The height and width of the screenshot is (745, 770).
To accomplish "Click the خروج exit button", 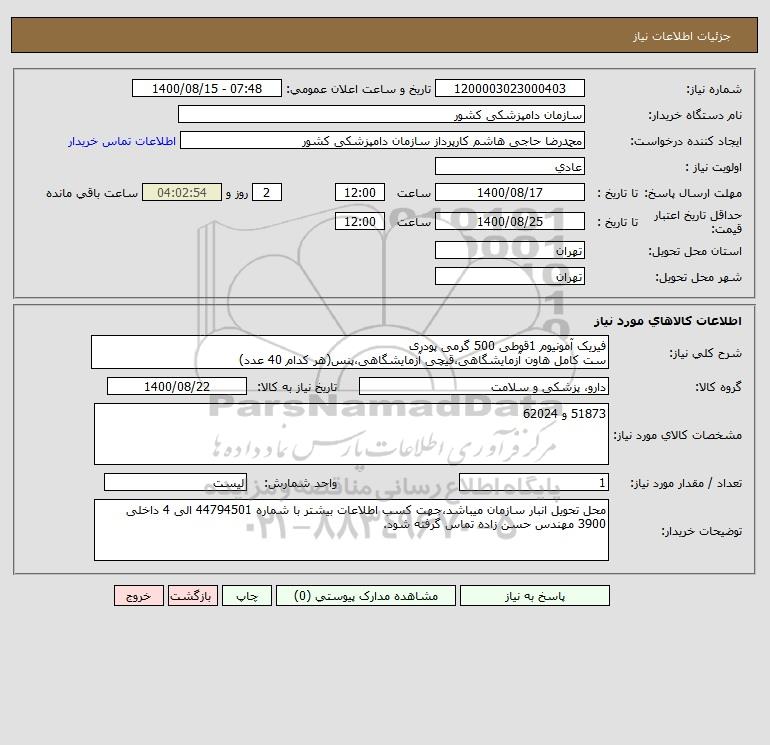I will click(x=138, y=596).
